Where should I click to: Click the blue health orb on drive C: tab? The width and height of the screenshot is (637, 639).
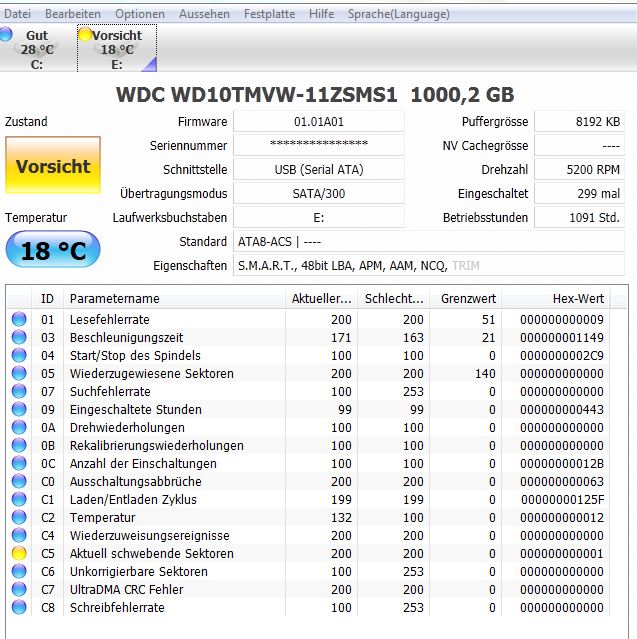coord(6,34)
